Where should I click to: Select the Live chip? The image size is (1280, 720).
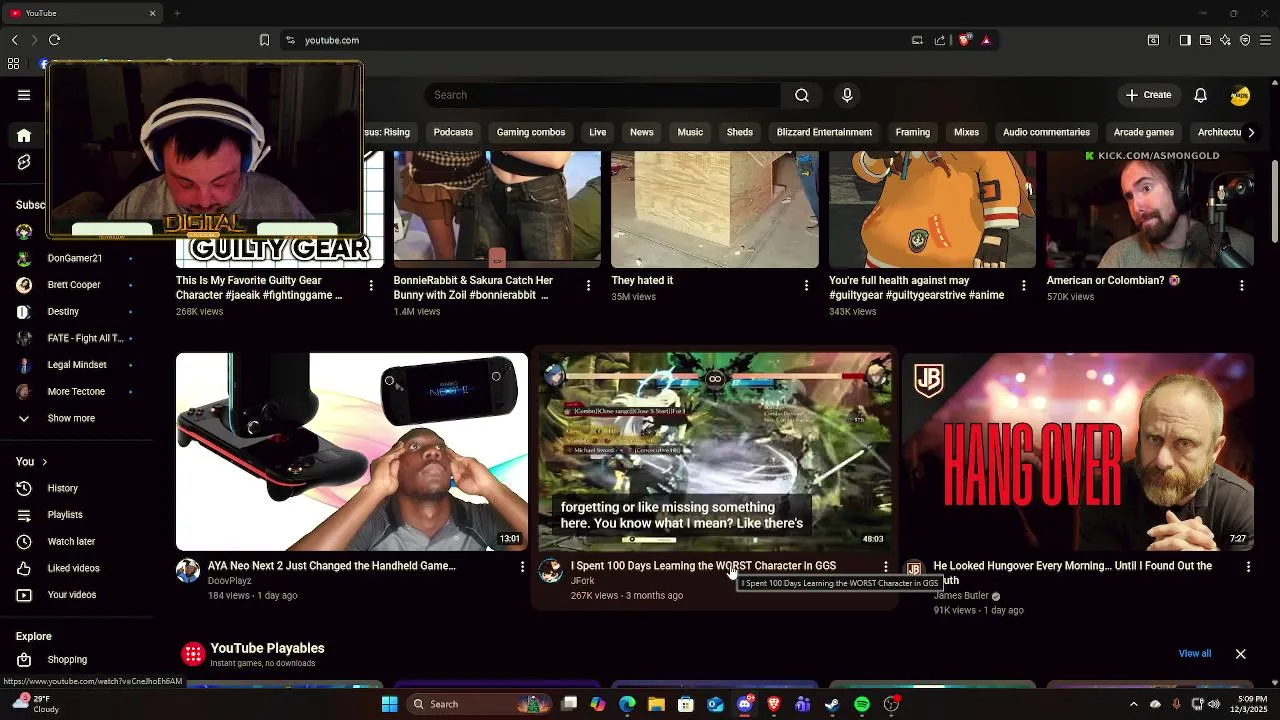pyautogui.click(x=597, y=132)
